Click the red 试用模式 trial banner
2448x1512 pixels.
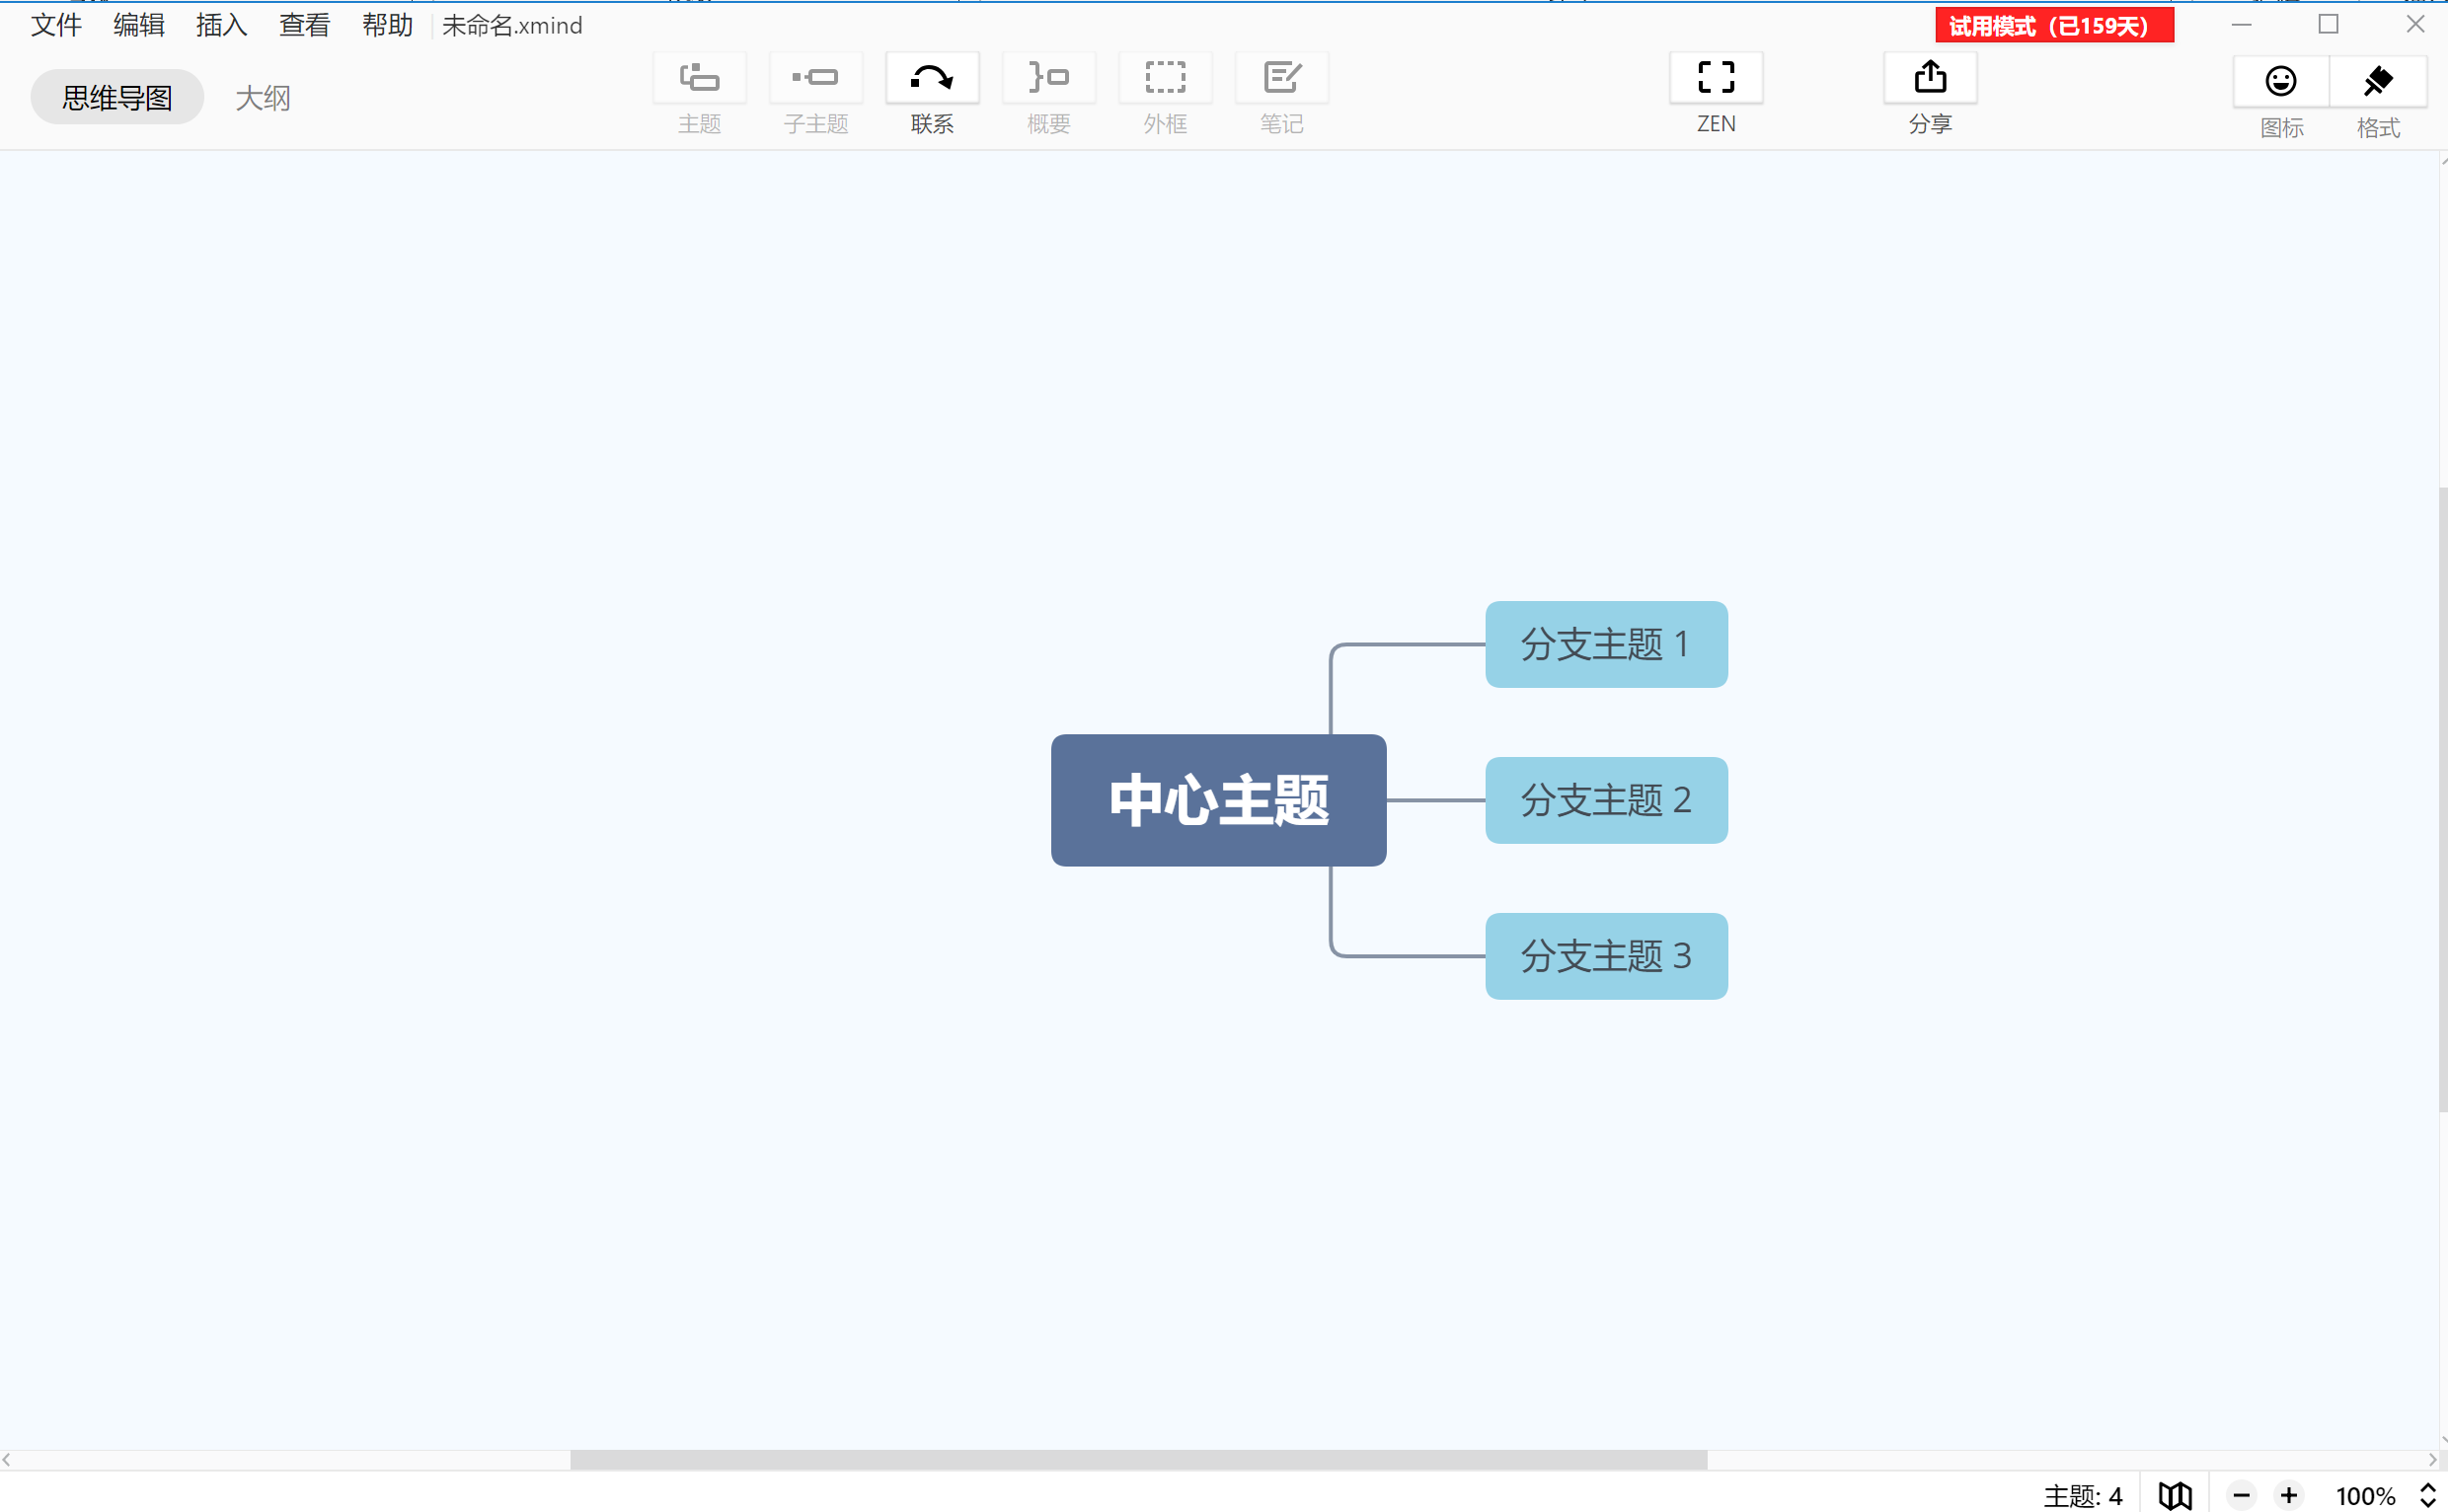click(2054, 26)
